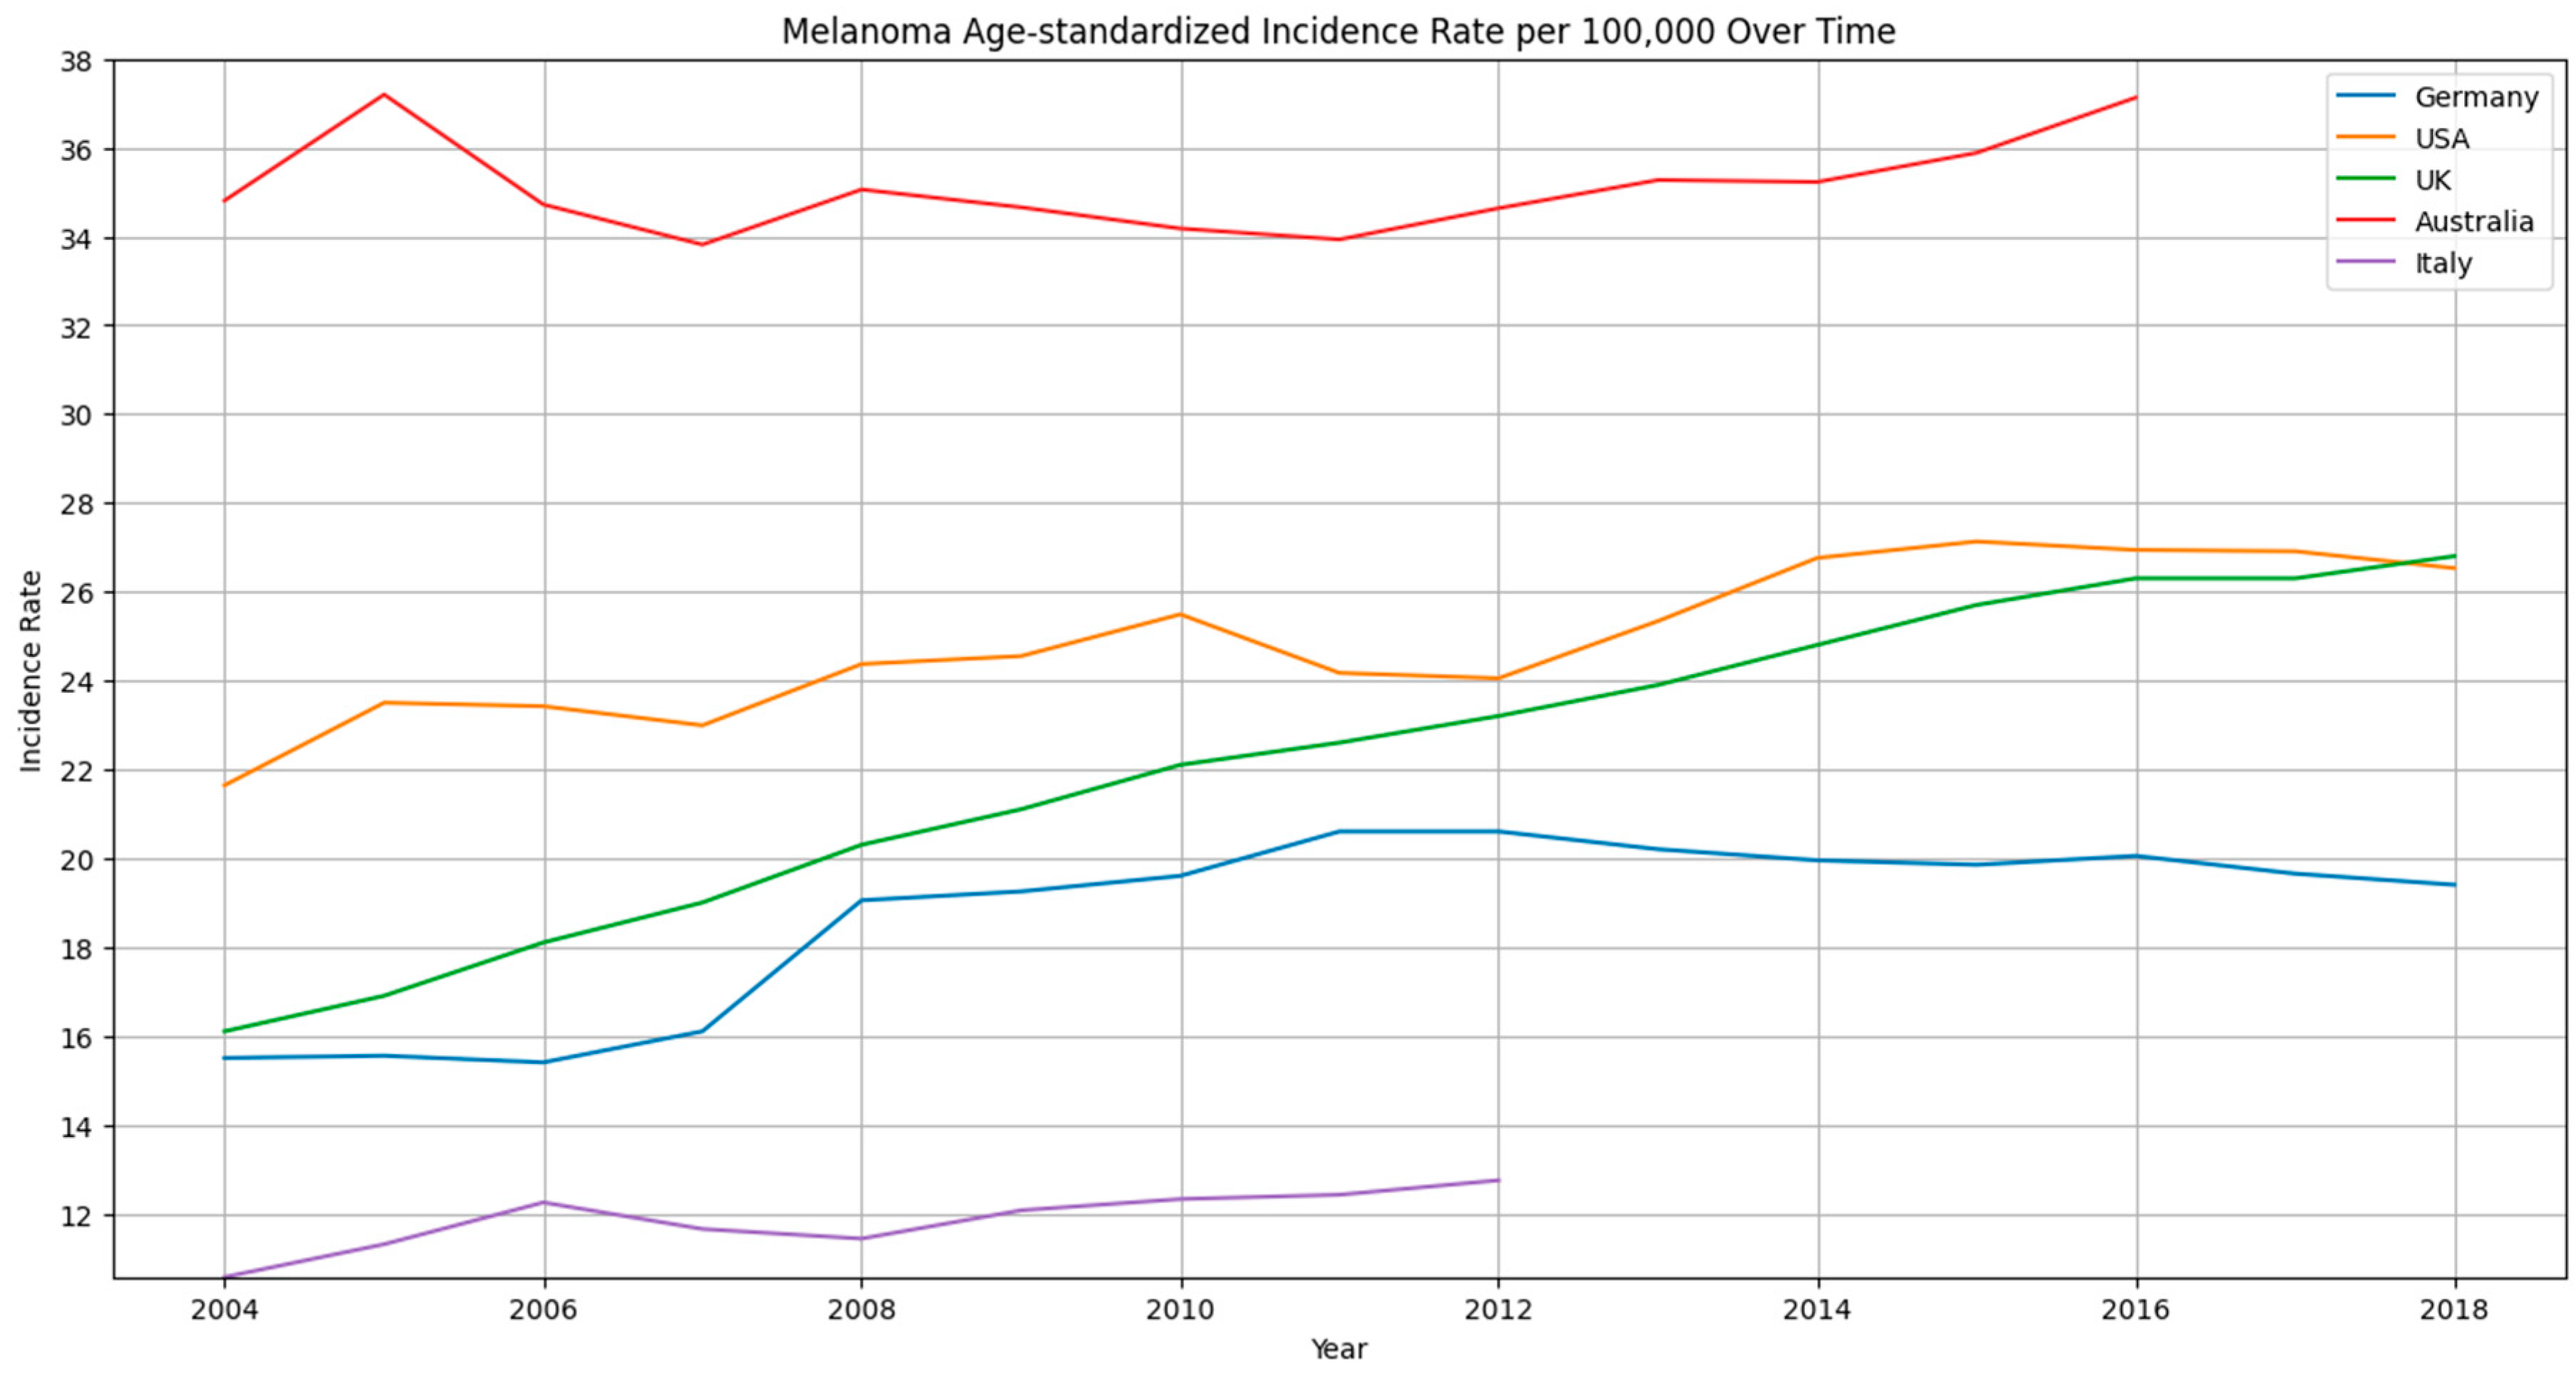Click the green UK legend line swatch
Viewport: 2576px width, 1376px height.
(x=2366, y=179)
